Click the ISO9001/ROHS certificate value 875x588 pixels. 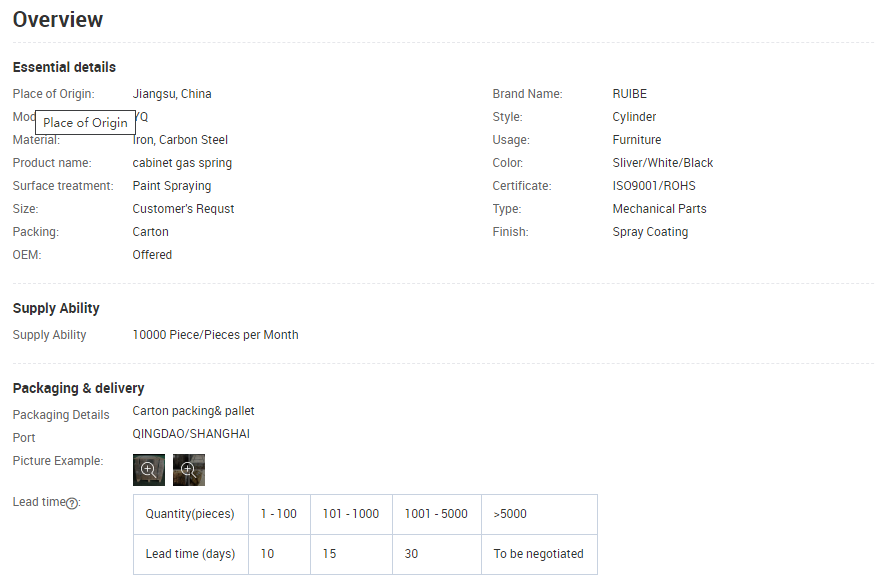654,186
